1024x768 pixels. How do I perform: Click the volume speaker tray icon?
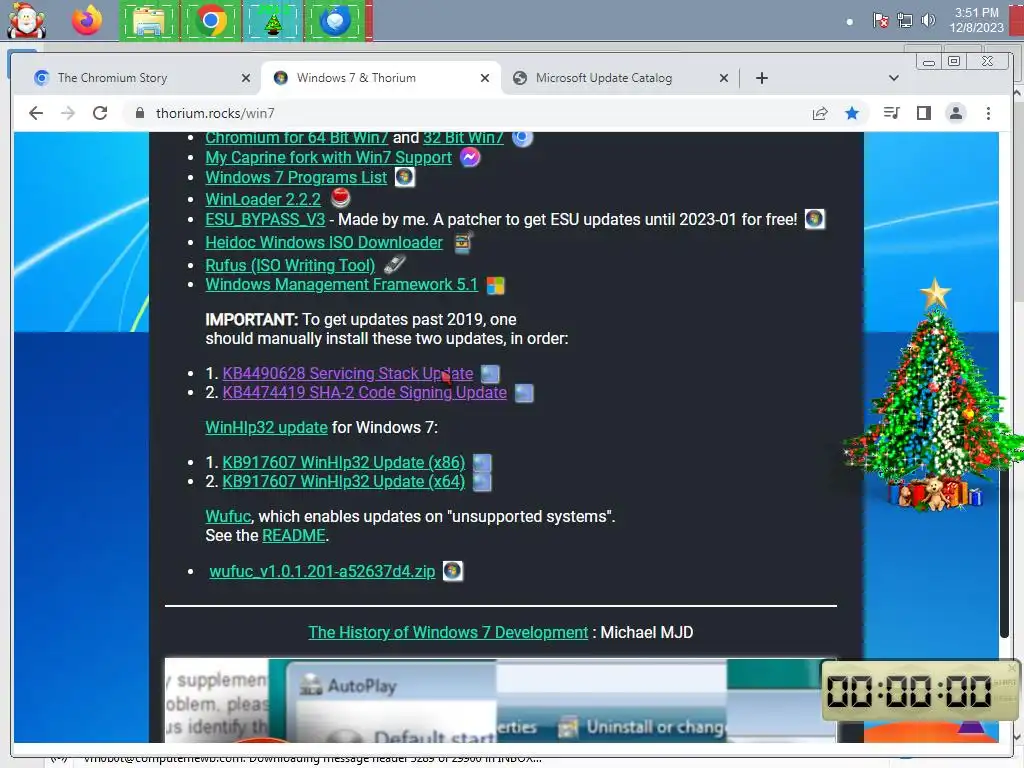[x=928, y=21]
